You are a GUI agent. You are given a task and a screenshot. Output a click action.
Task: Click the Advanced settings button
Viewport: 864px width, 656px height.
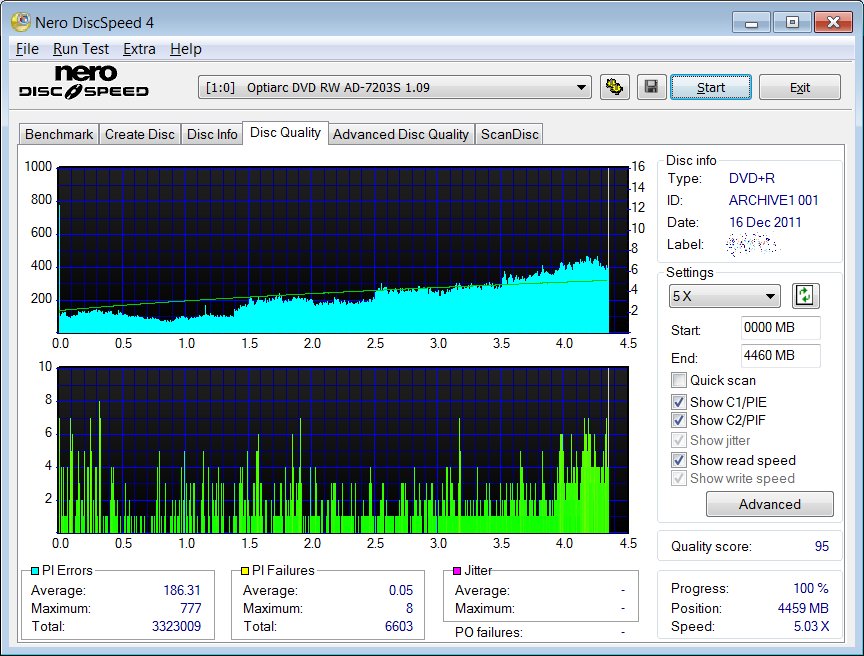pos(770,504)
